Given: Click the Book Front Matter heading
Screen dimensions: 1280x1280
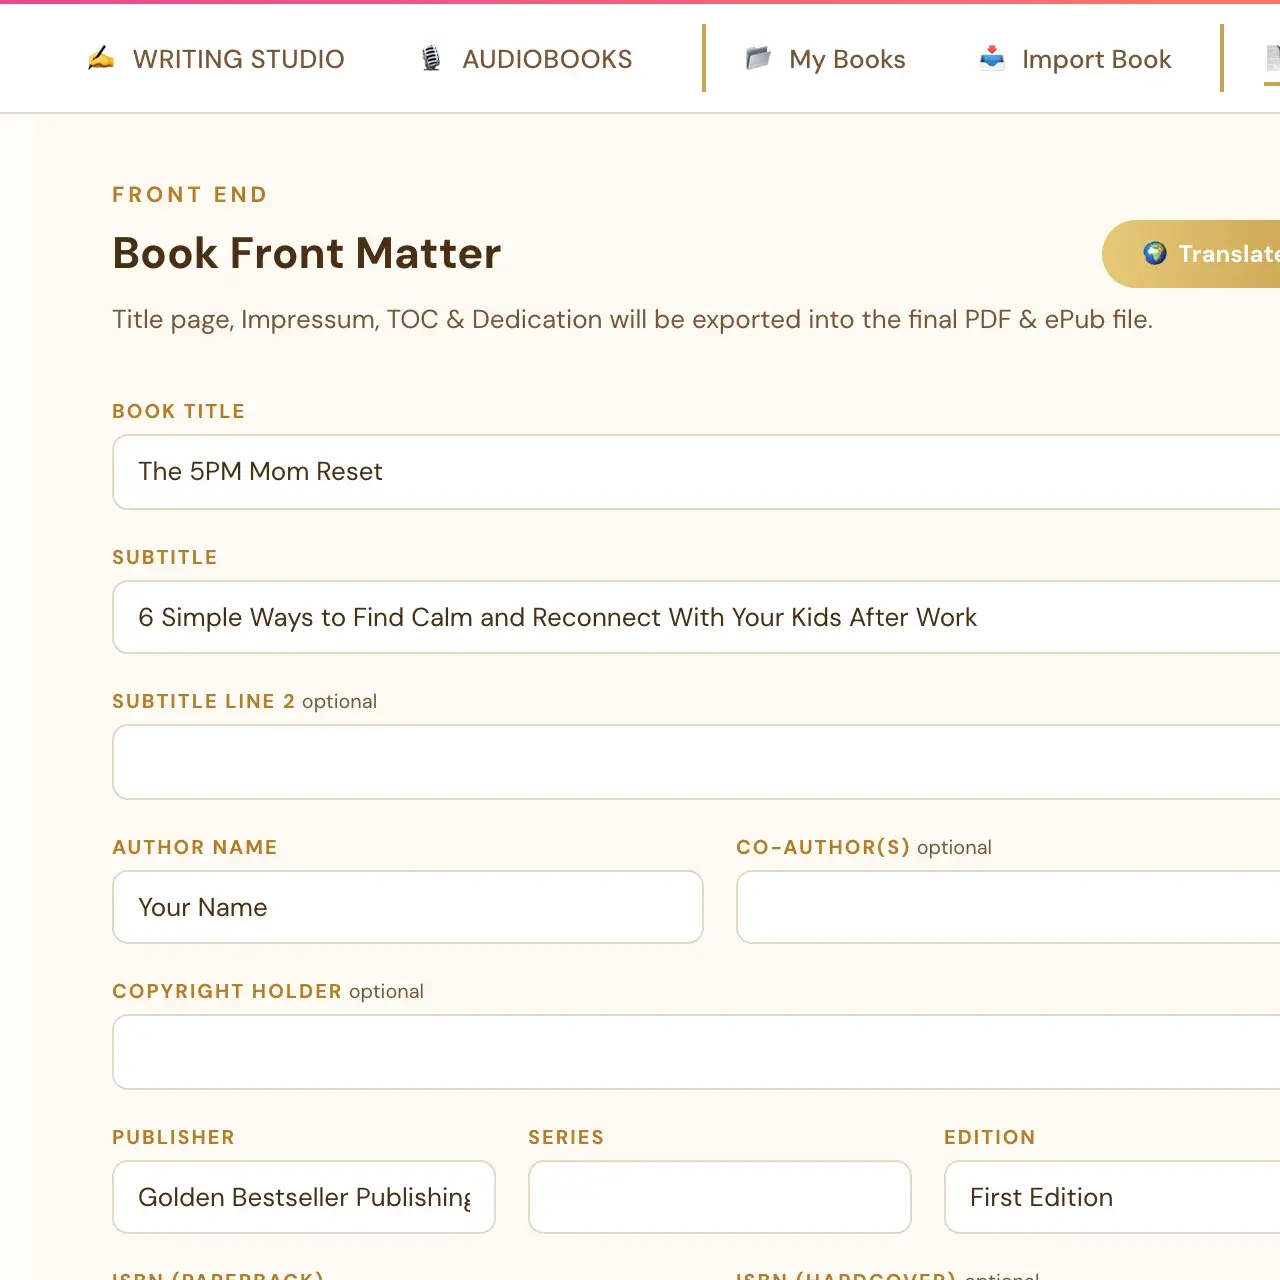Looking at the screenshot, I should coord(306,253).
